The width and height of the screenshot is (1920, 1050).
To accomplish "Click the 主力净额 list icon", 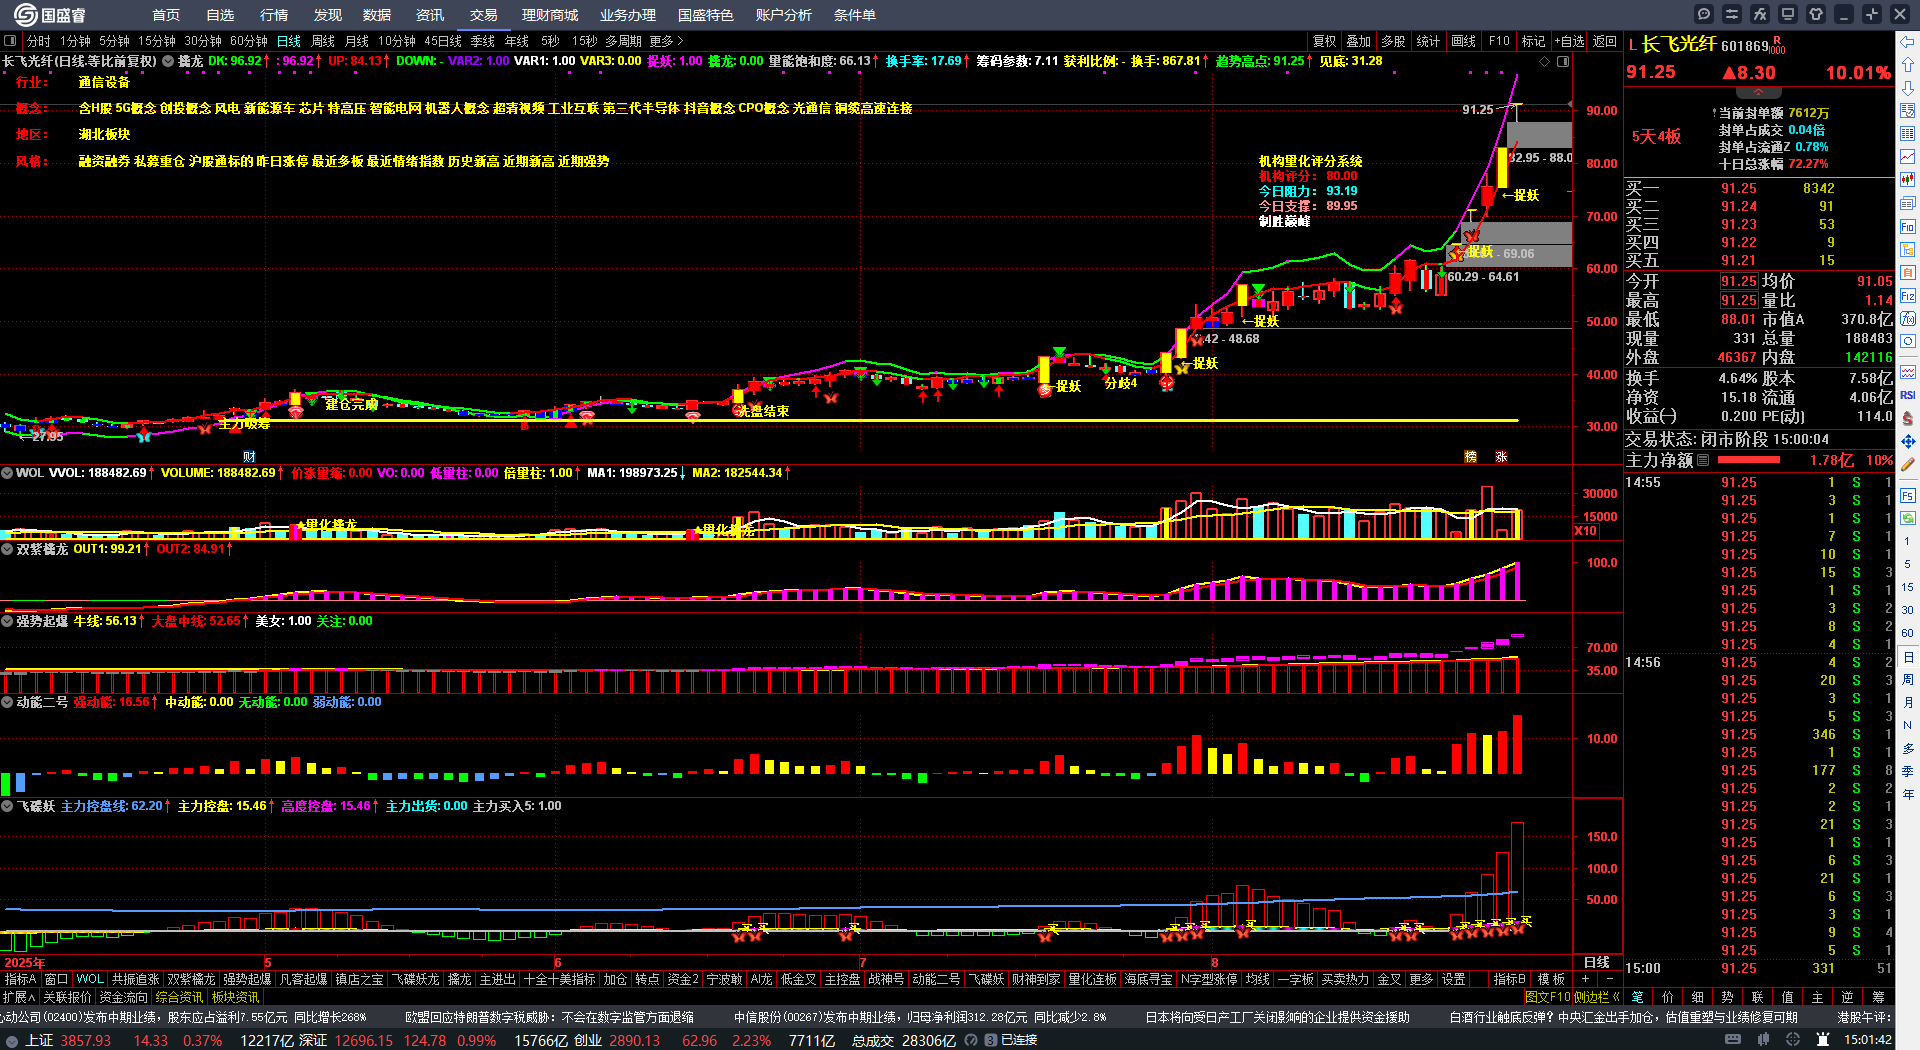I will 1703,460.
